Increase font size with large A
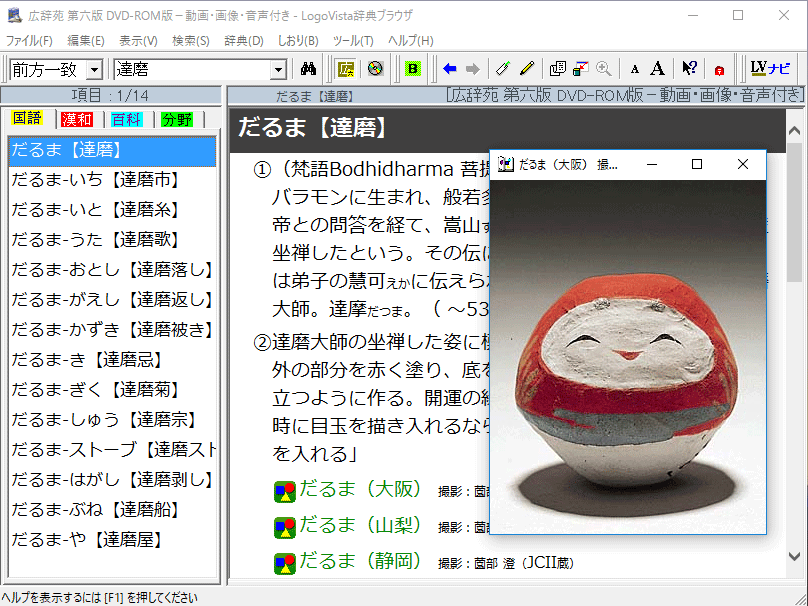Screen dimensions: 808x606 click(x=657, y=69)
